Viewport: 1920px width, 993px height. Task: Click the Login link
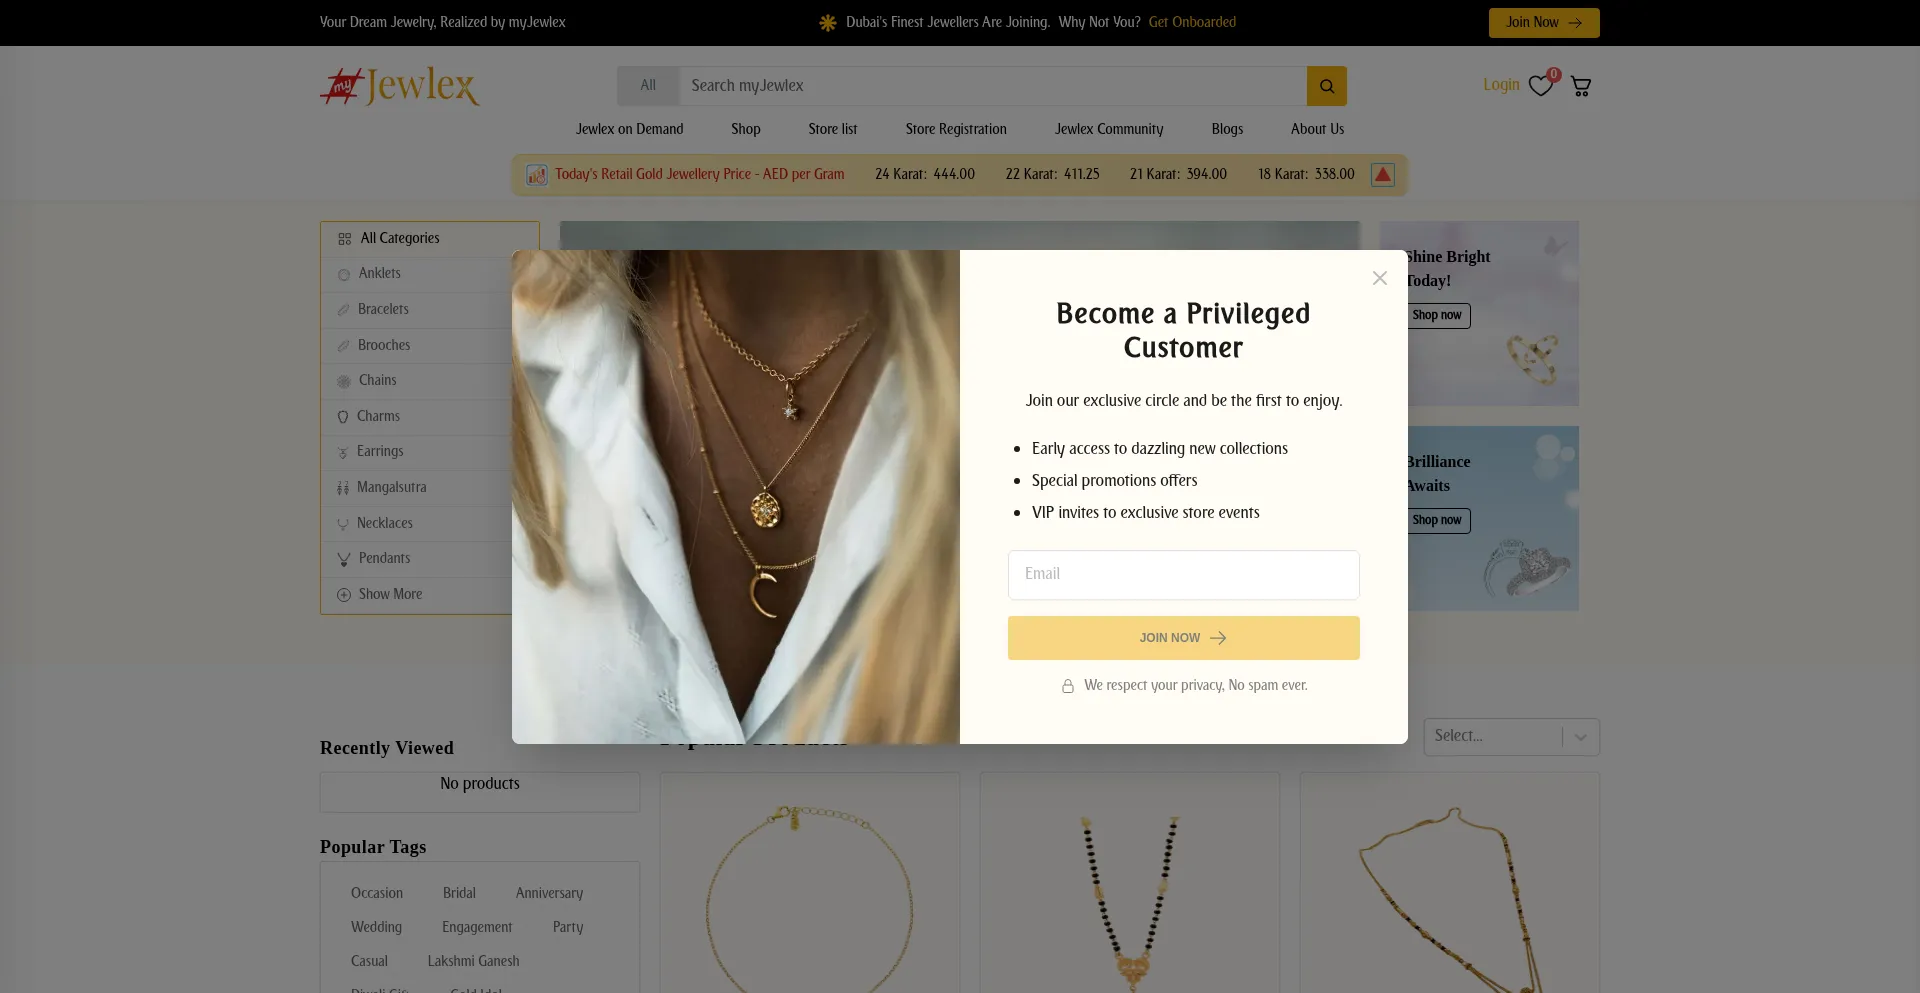click(1501, 85)
